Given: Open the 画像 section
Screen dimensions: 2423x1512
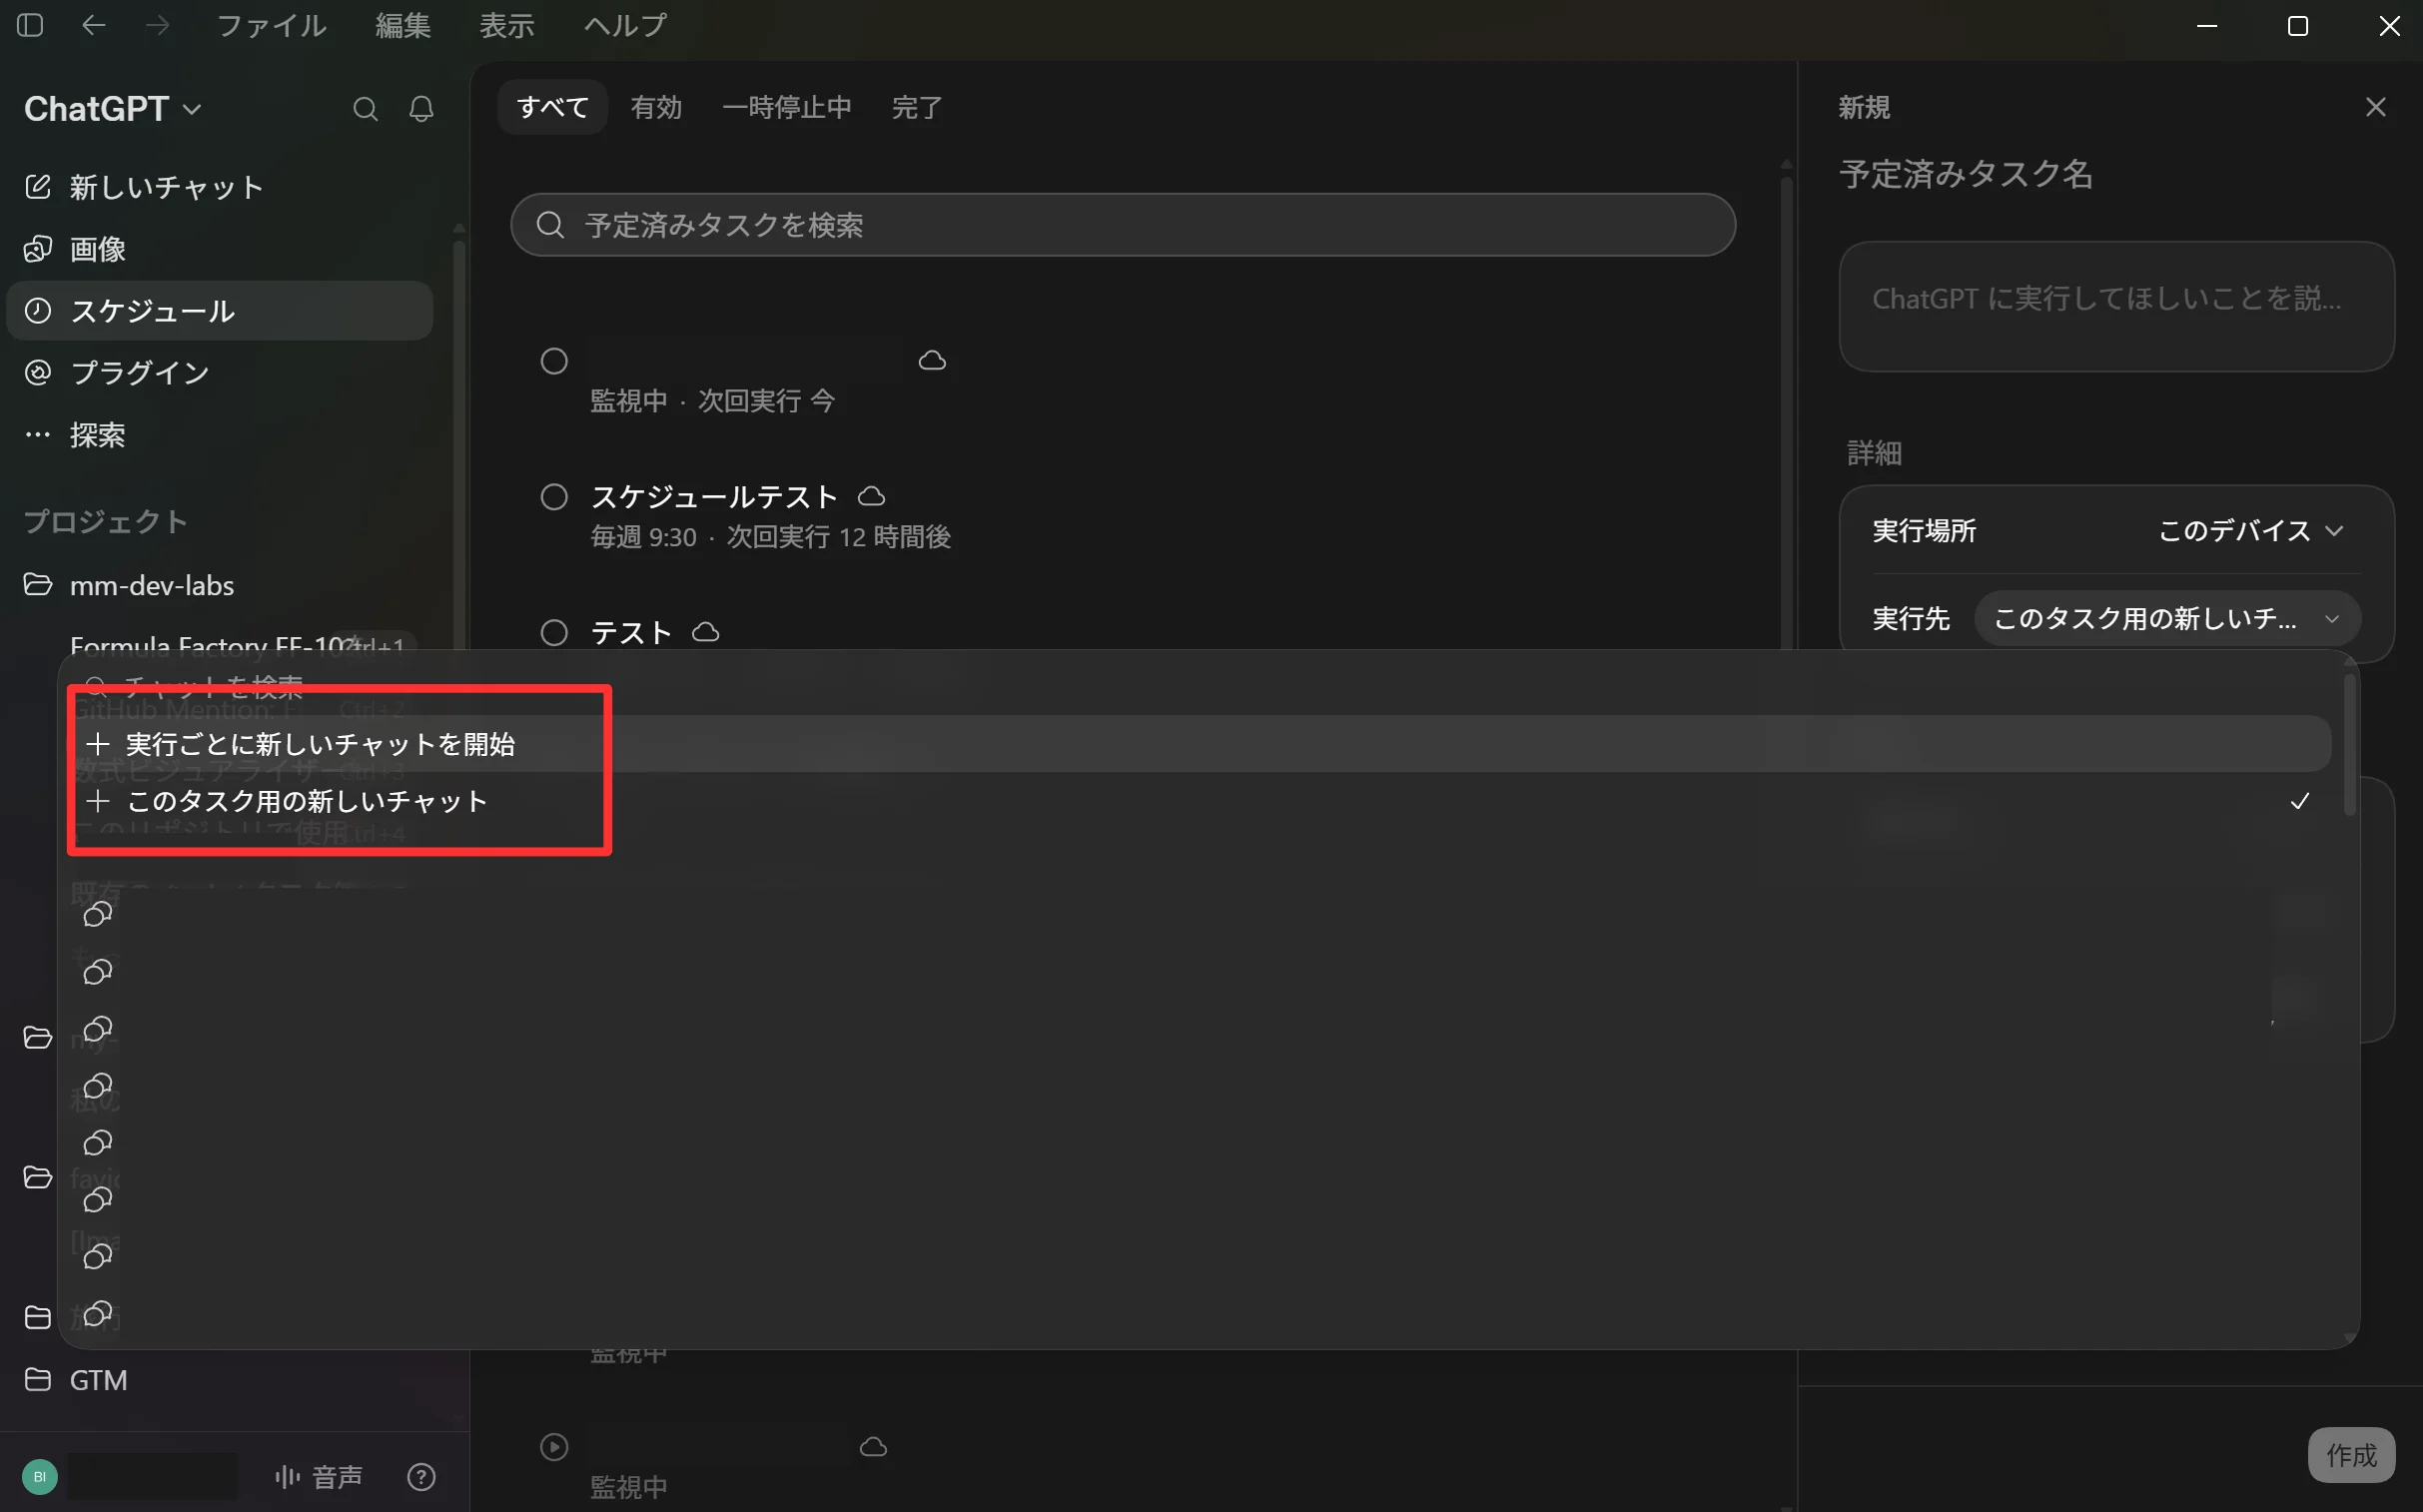Looking at the screenshot, I should [x=219, y=249].
